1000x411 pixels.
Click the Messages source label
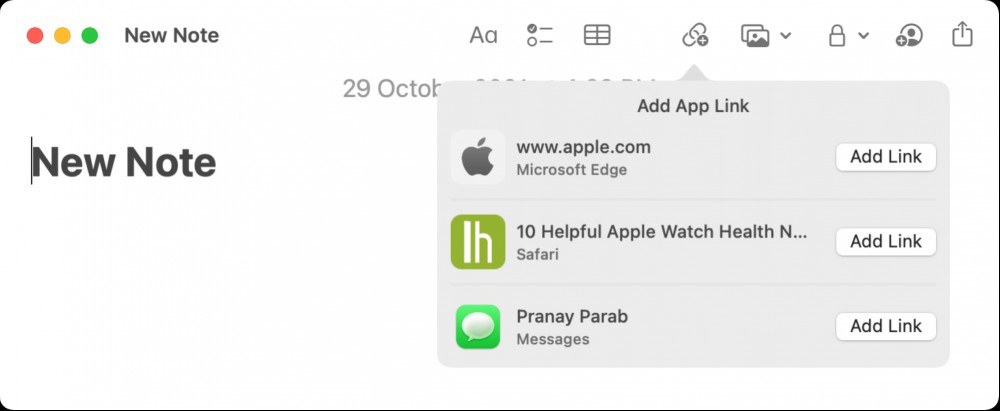(x=553, y=340)
